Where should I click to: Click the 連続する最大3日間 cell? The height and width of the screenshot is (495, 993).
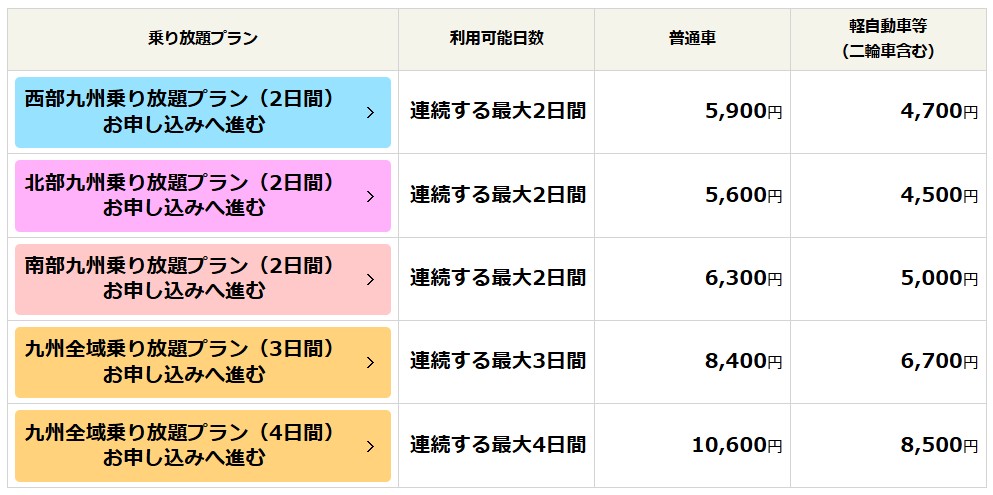(497, 362)
